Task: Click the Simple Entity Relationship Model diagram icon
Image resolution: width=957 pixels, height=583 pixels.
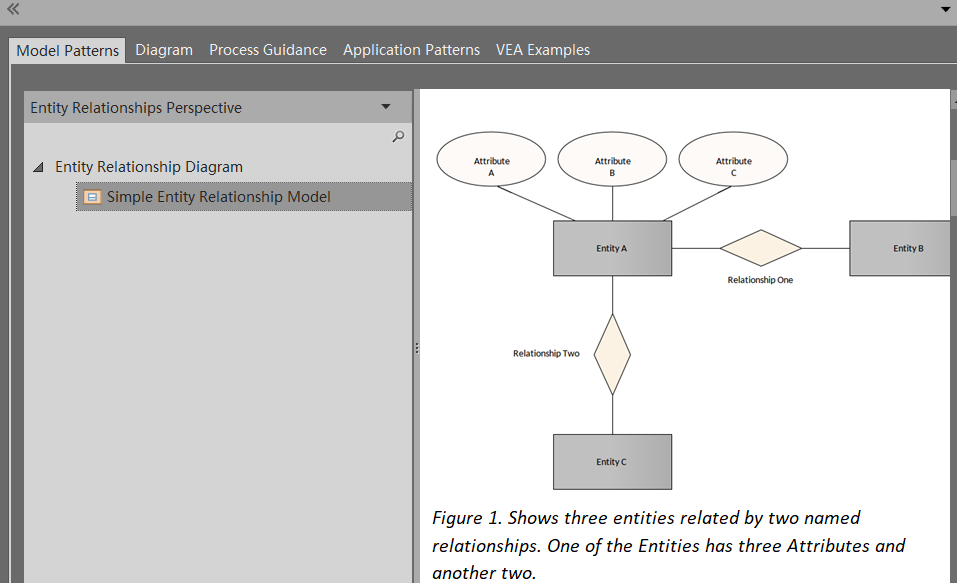Action: point(92,196)
